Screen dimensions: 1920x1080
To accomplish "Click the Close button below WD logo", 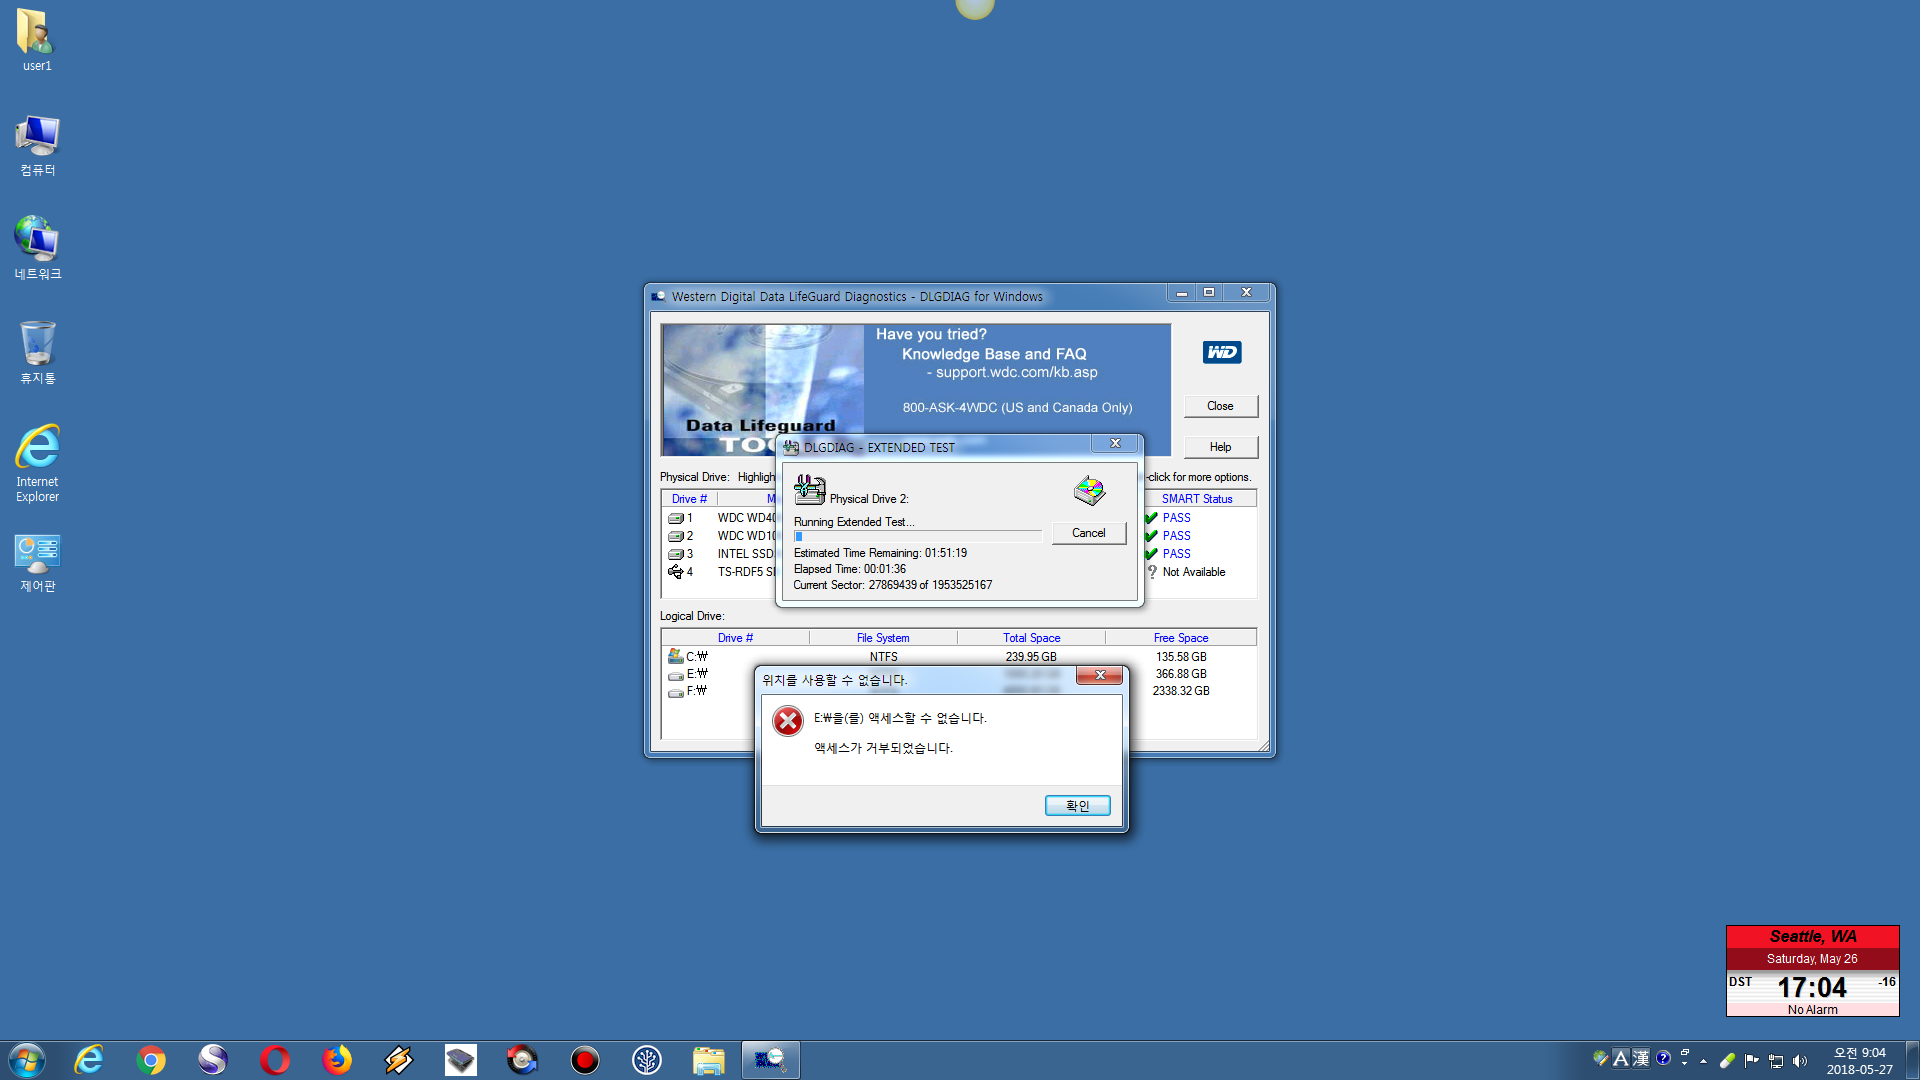I will pos(1220,406).
